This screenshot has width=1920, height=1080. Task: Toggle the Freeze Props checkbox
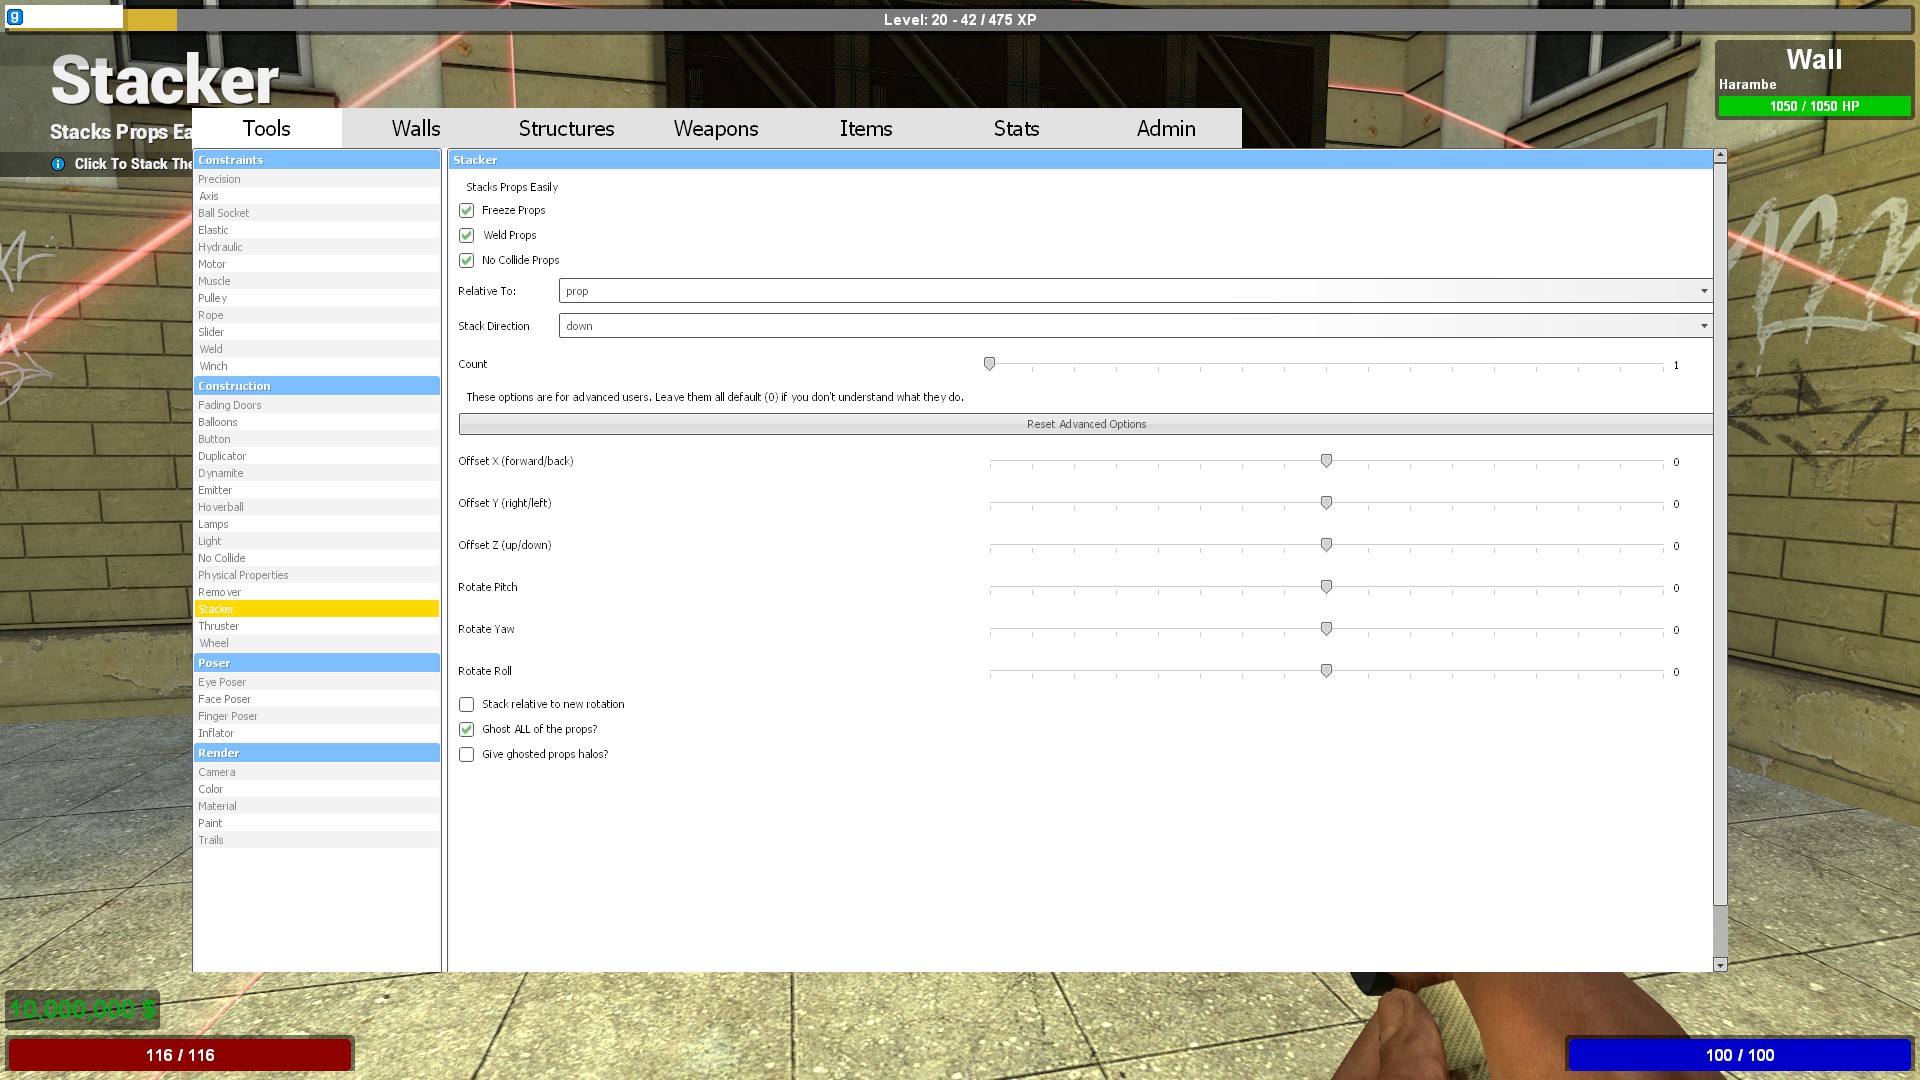pos(467,211)
